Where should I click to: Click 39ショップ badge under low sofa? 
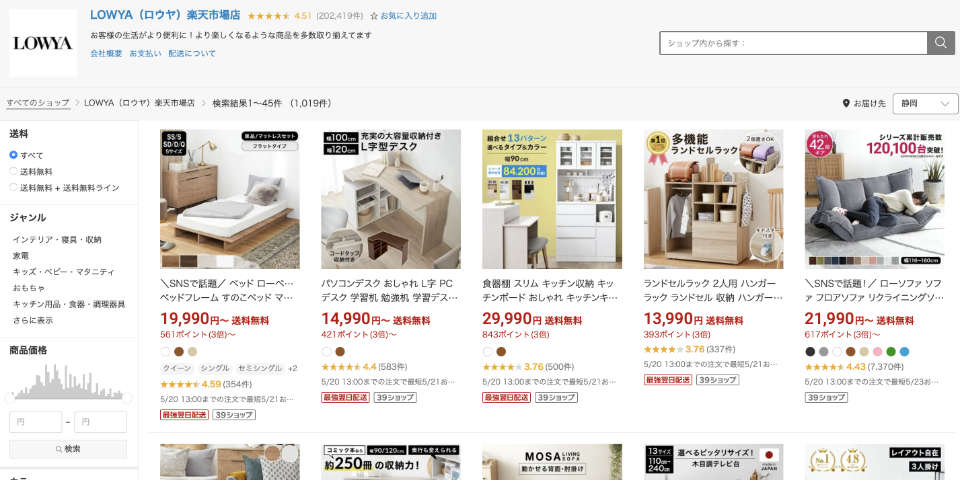click(826, 397)
